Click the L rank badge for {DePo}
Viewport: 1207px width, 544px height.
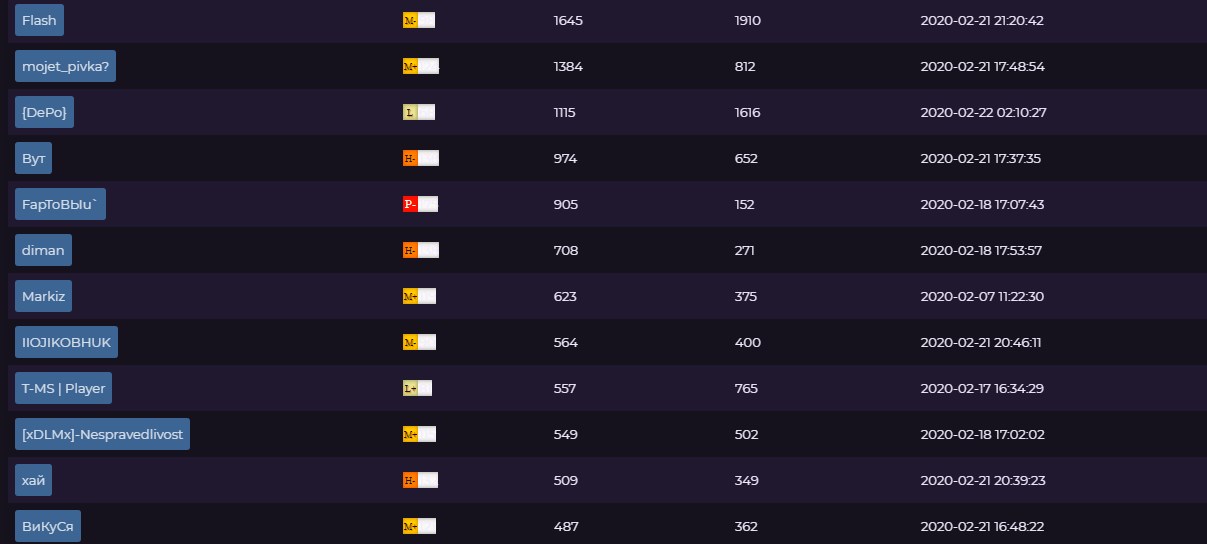coord(419,113)
